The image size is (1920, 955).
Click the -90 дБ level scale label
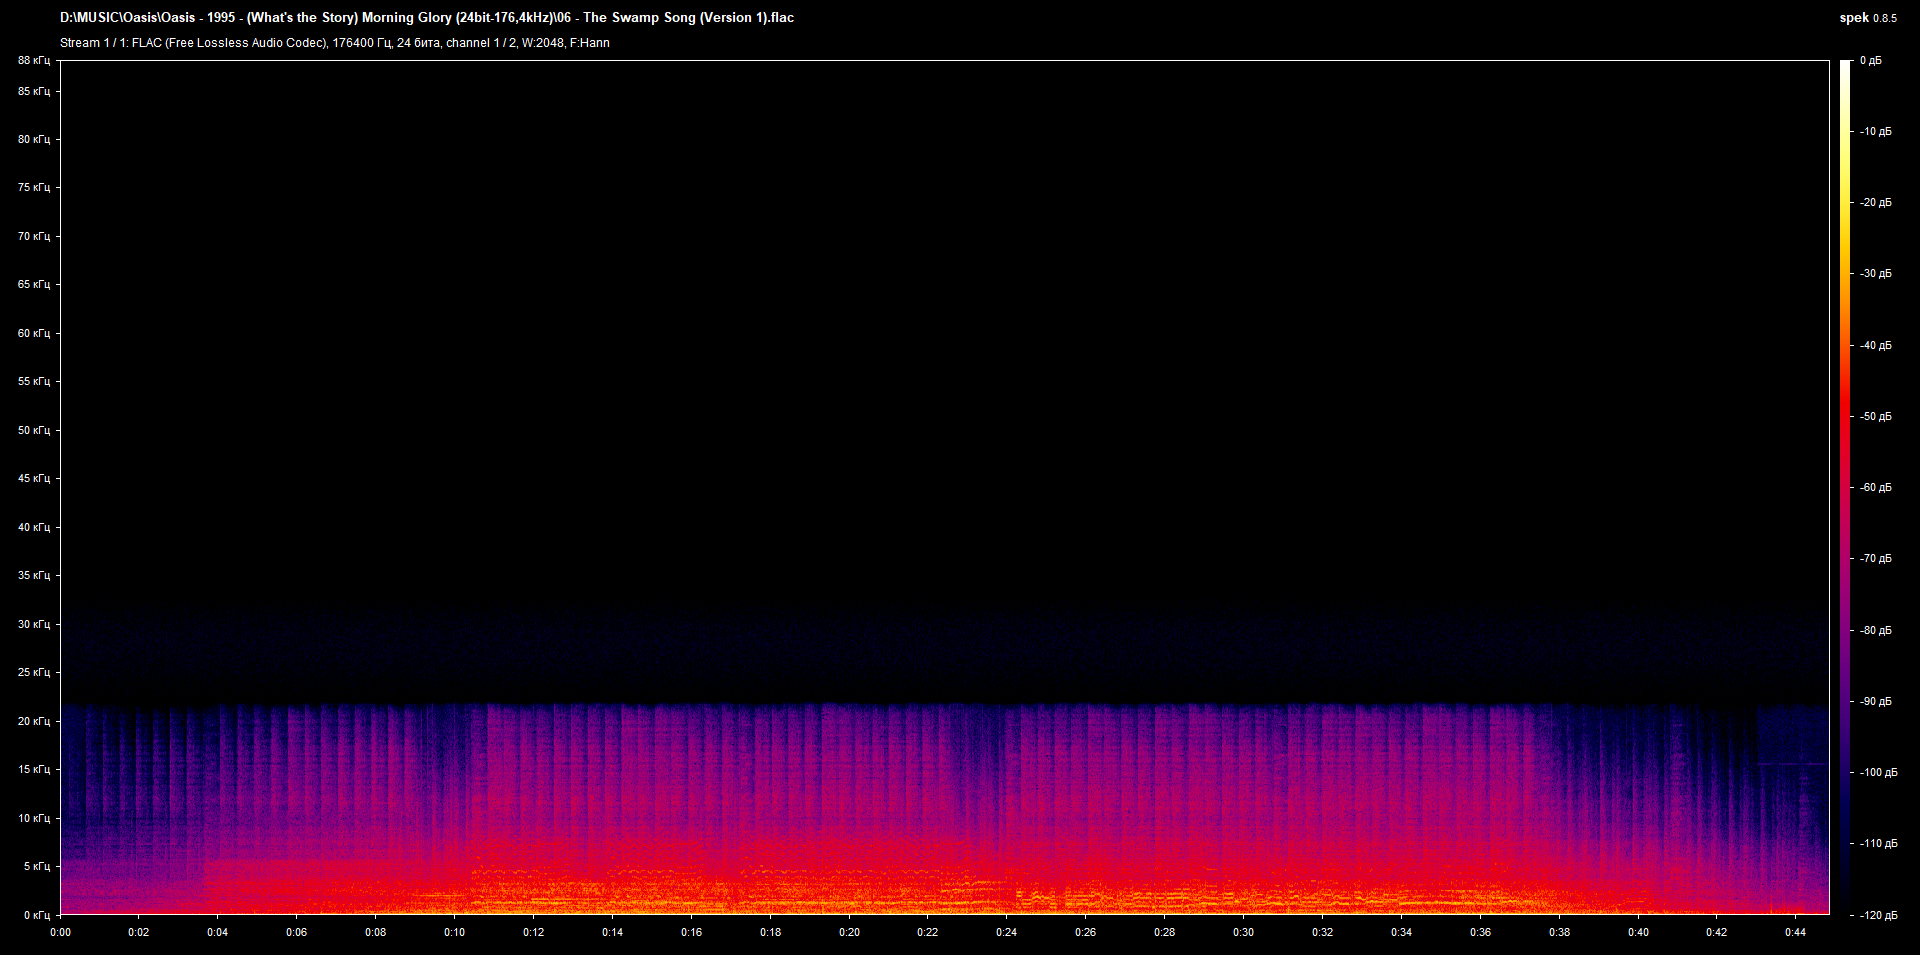[x=1875, y=702]
